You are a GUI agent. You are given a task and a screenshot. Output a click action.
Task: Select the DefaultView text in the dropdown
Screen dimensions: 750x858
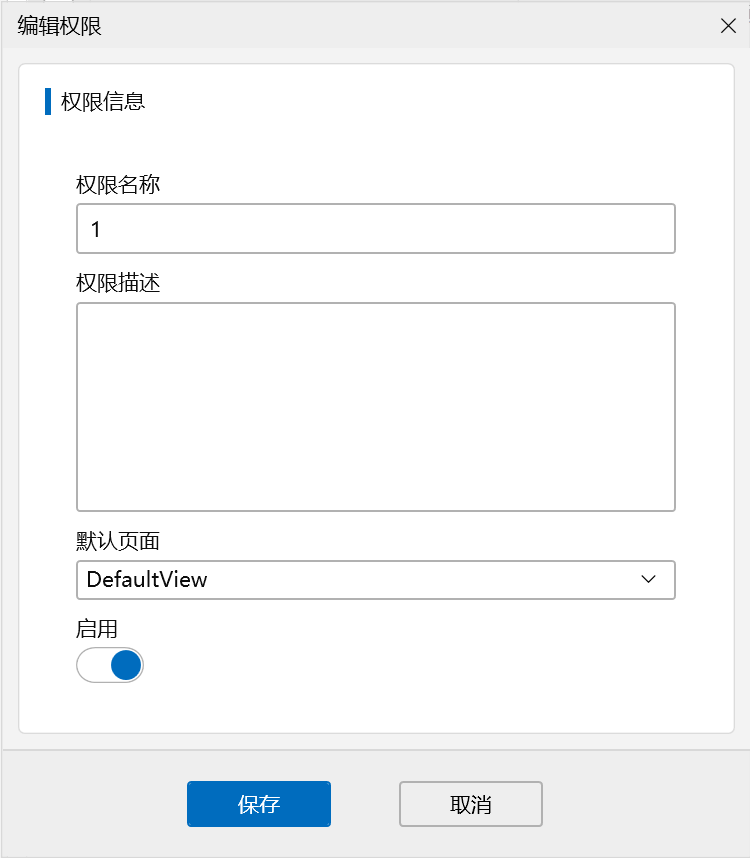[x=147, y=579]
